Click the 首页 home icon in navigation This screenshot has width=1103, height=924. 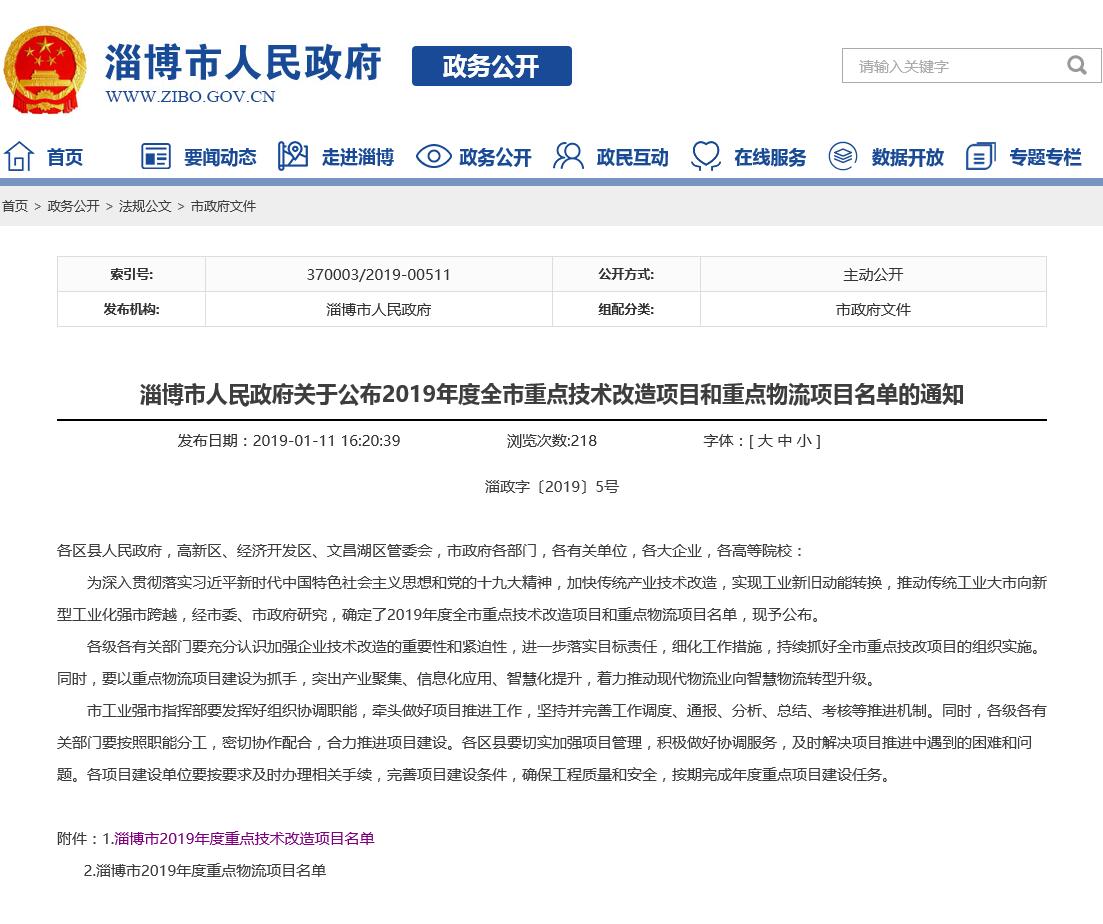(18, 156)
